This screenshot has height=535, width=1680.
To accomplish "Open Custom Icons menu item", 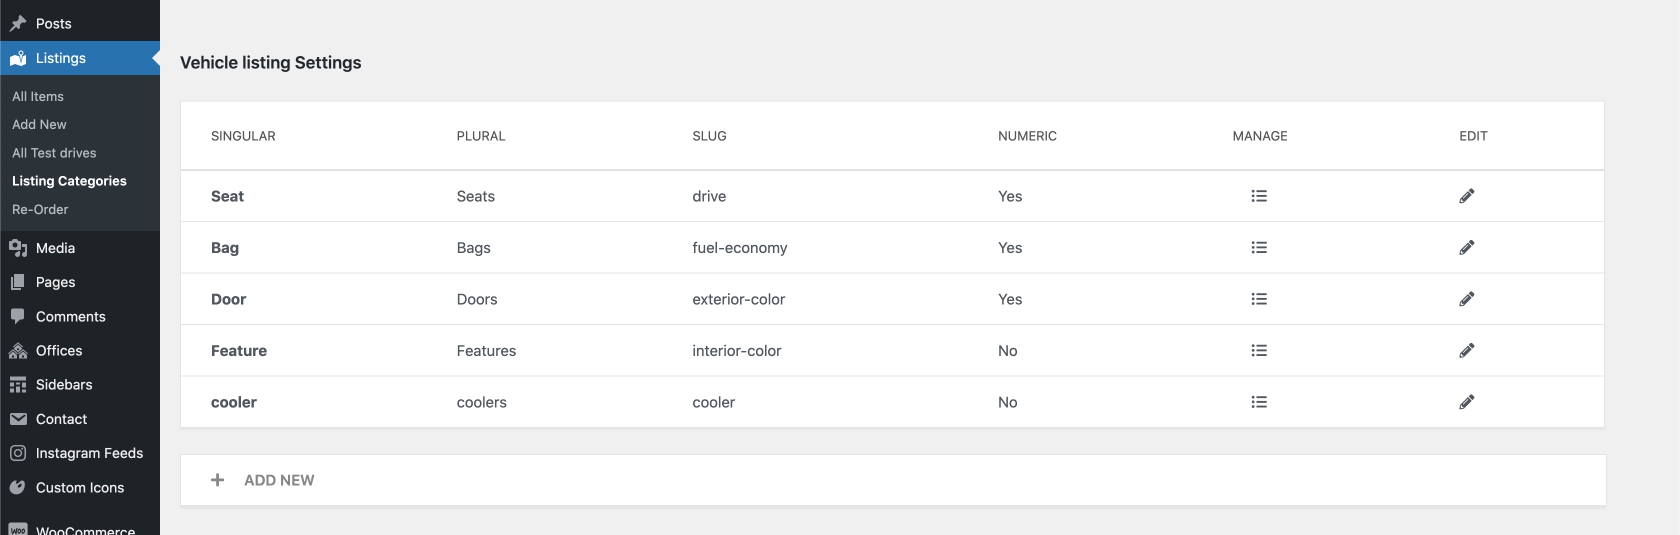I will [x=80, y=488].
